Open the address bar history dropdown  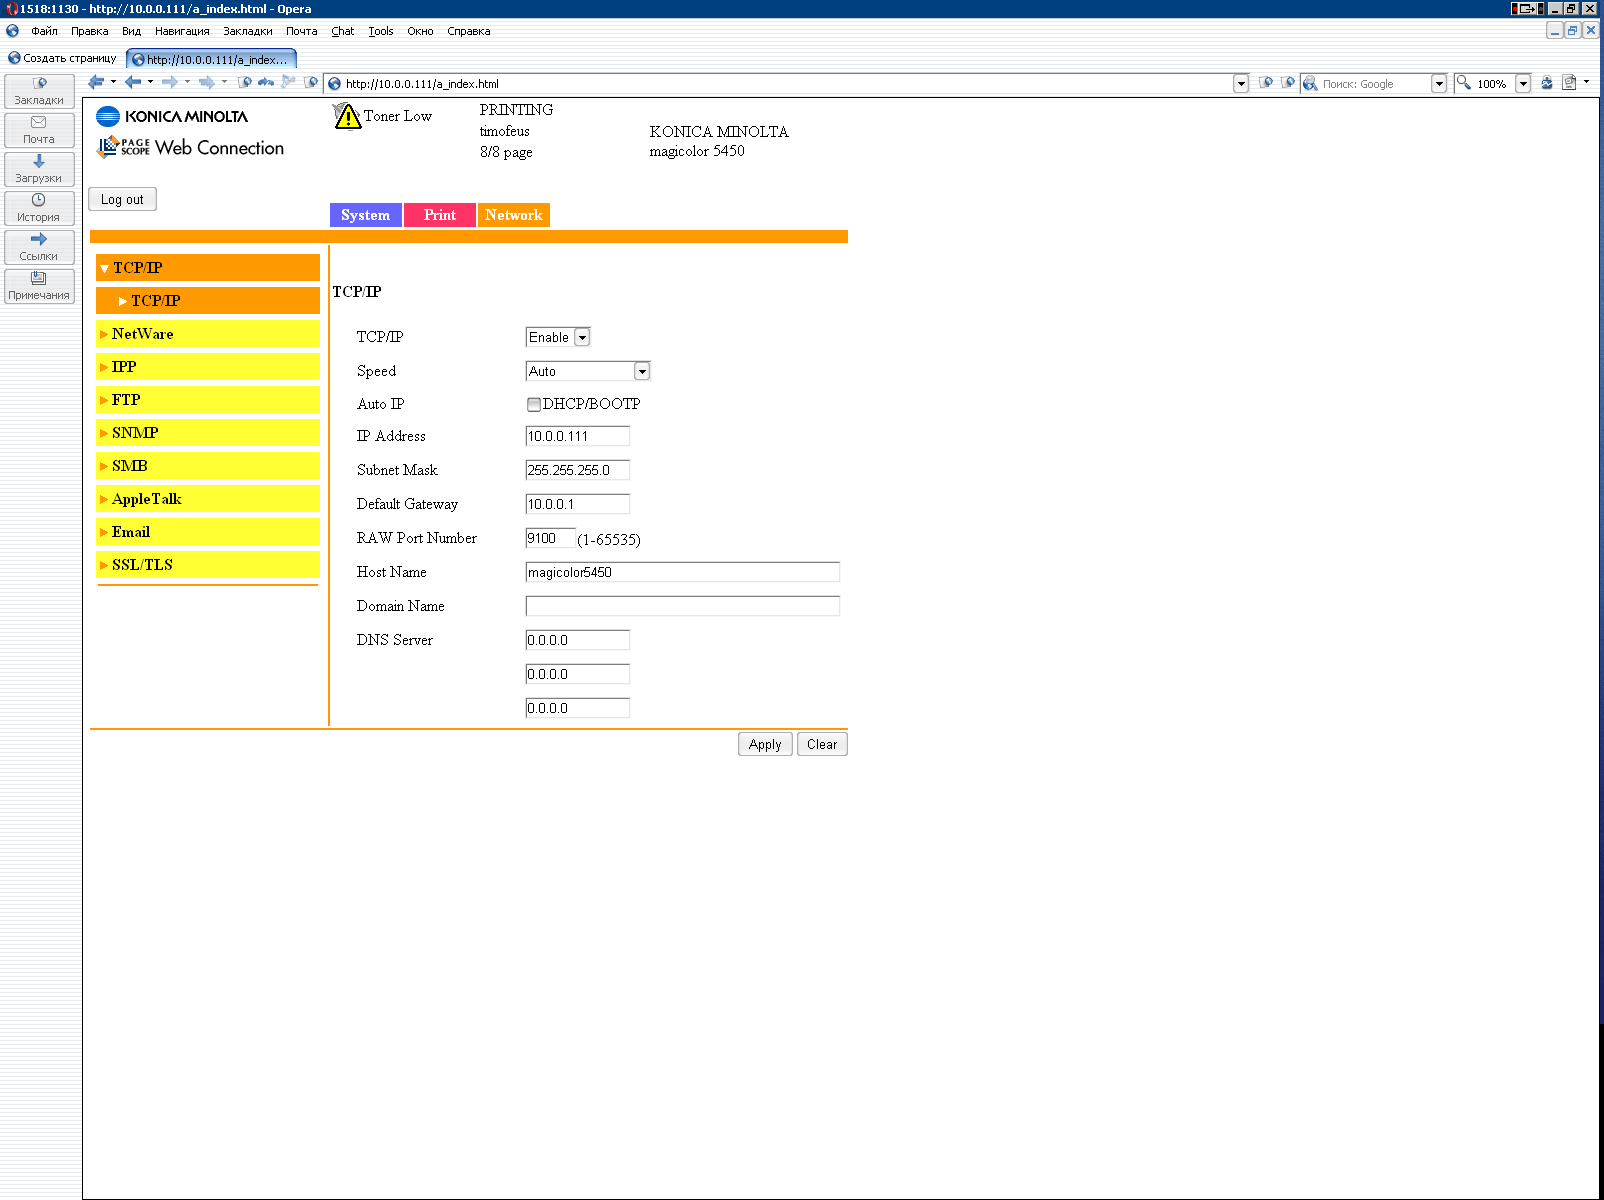click(x=1241, y=84)
